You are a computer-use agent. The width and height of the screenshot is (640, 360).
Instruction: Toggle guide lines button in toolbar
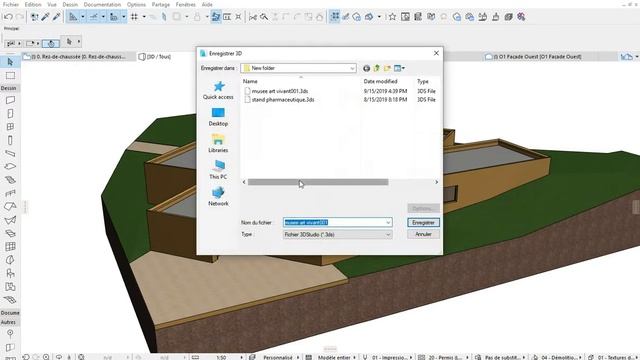(x=73, y=17)
